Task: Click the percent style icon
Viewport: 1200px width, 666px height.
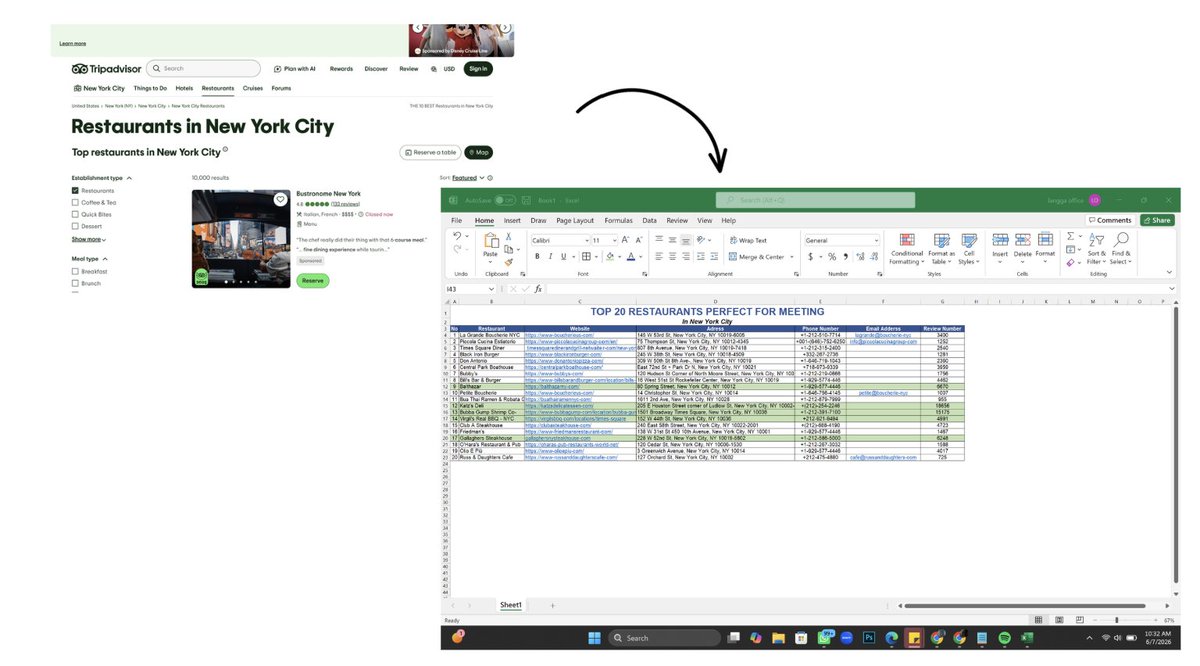Action: point(832,256)
